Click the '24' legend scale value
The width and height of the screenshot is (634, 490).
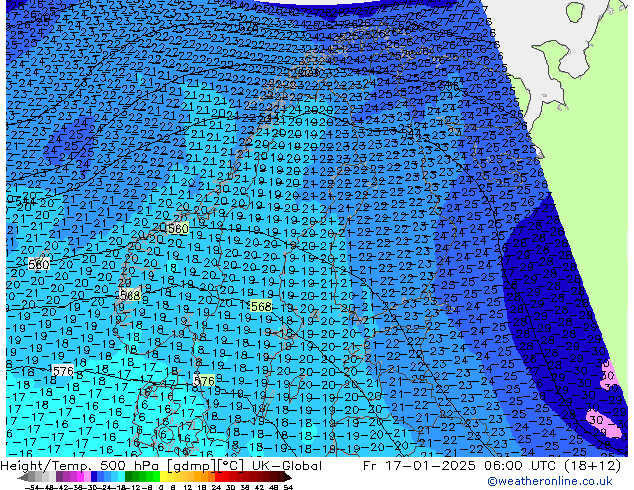[216, 487]
